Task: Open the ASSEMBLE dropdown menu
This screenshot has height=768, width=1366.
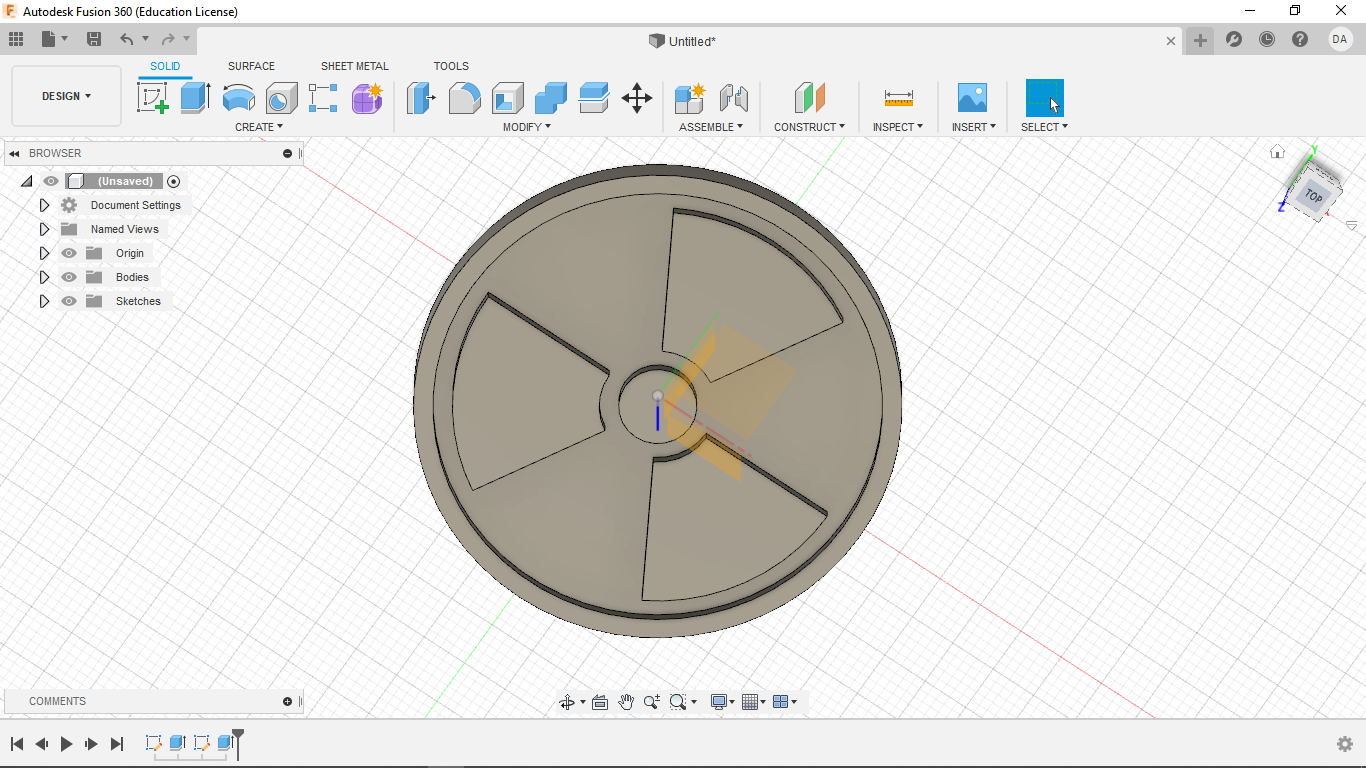Action: (x=711, y=127)
